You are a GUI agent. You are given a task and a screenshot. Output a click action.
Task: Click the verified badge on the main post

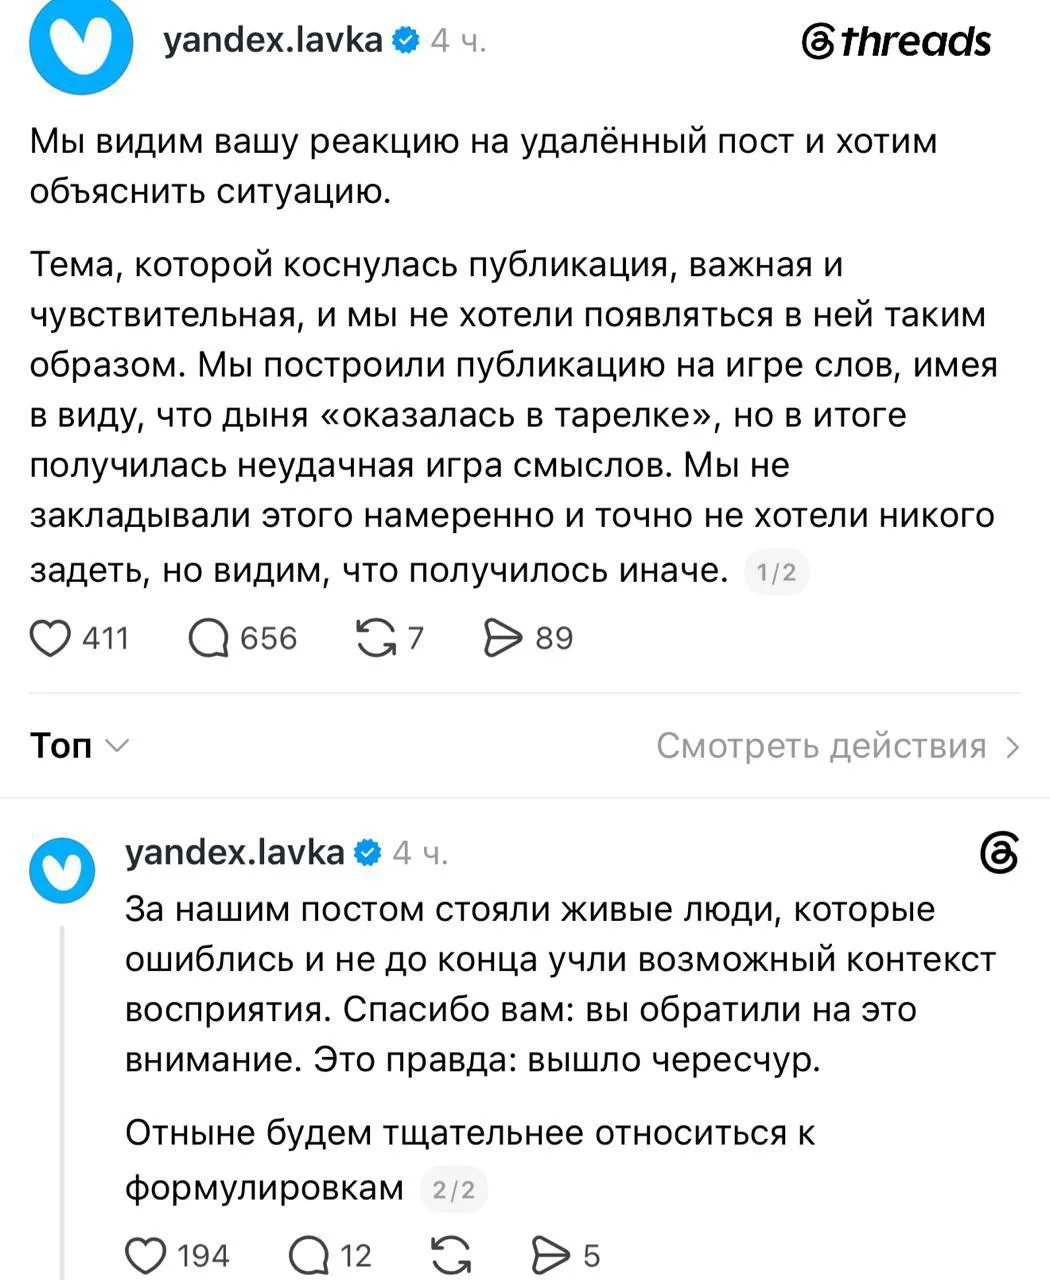(x=405, y=41)
